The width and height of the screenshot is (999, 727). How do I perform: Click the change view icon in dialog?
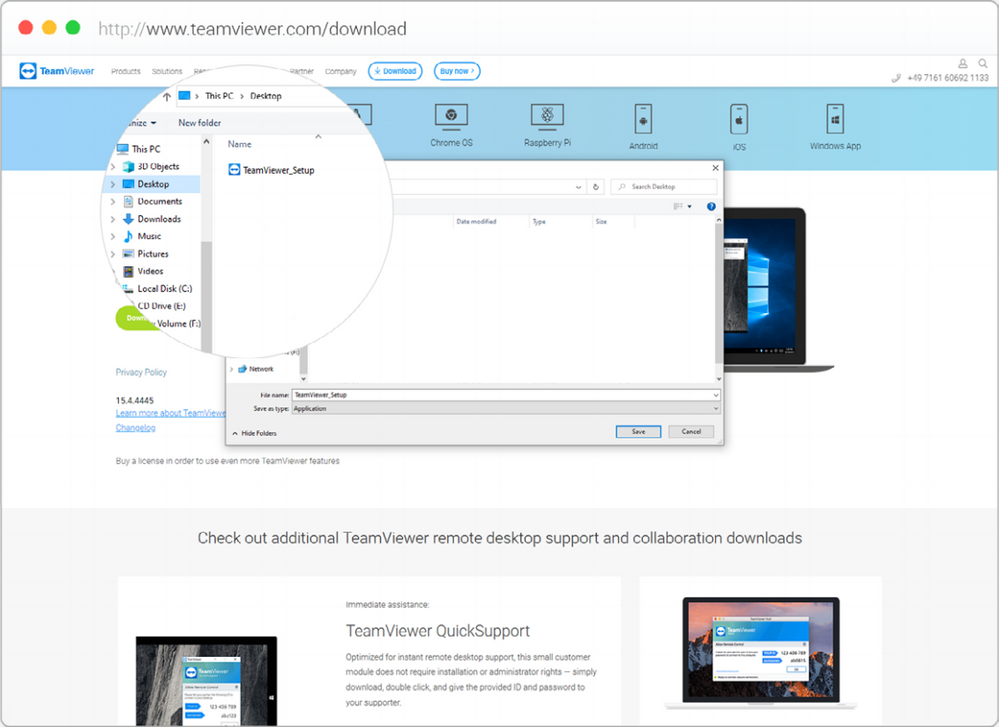click(678, 206)
